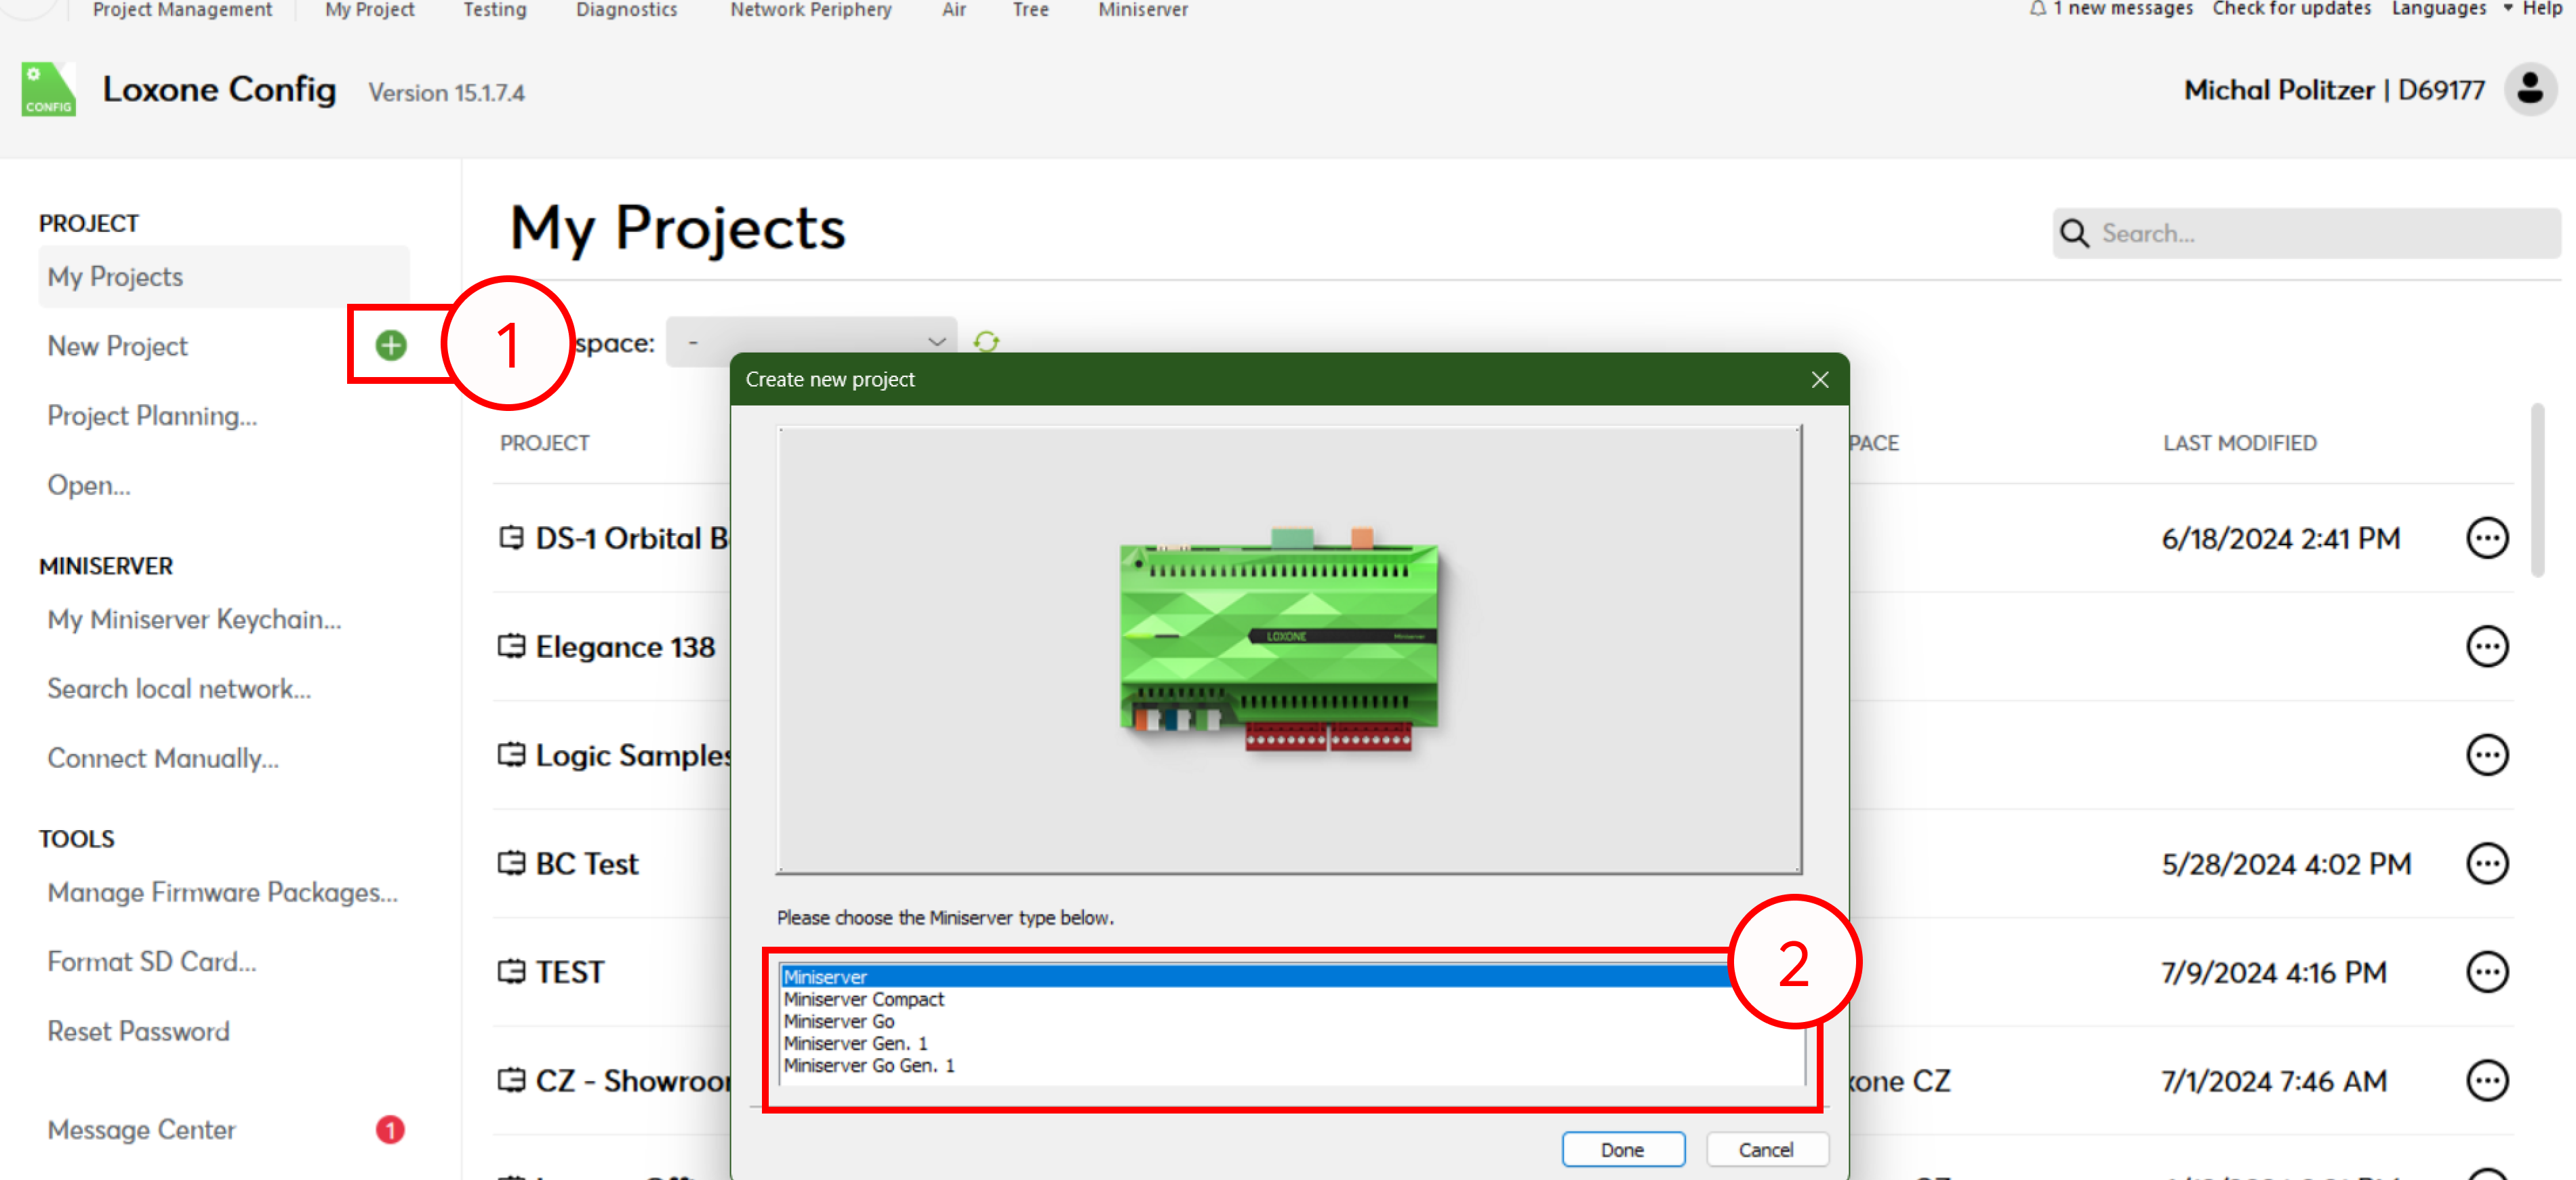Click Michal Politzer | D69177 account name
The image size is (2576, 1180).
pos(2333,90)
